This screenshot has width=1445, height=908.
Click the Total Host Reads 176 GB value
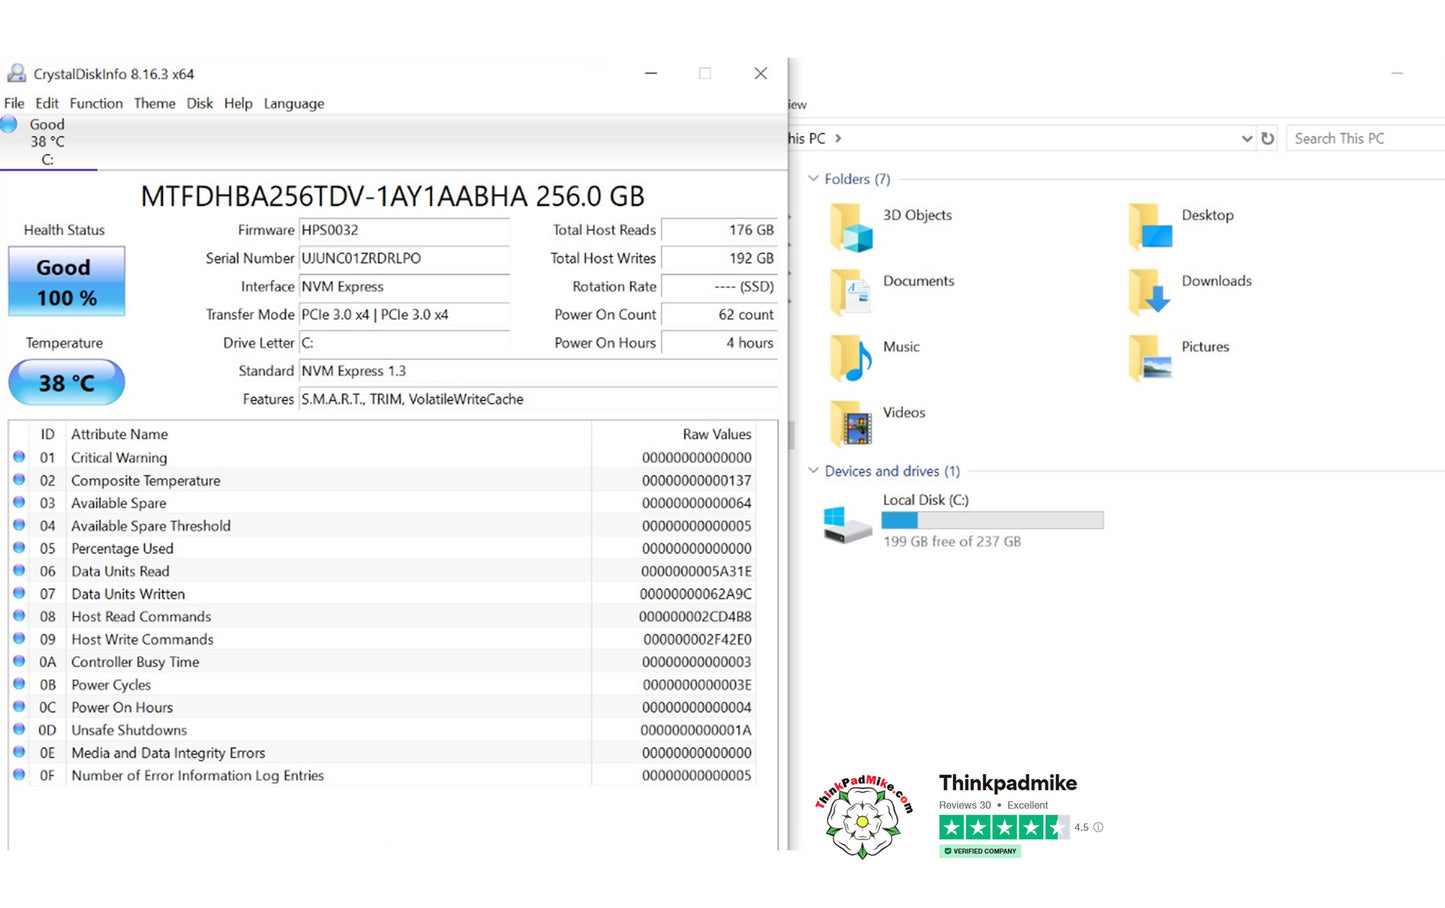tap(719, 230)
